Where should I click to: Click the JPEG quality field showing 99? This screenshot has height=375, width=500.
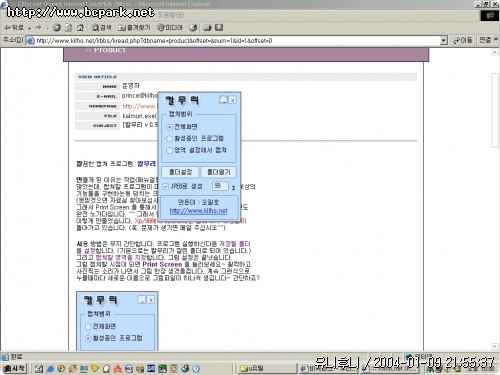220,186
